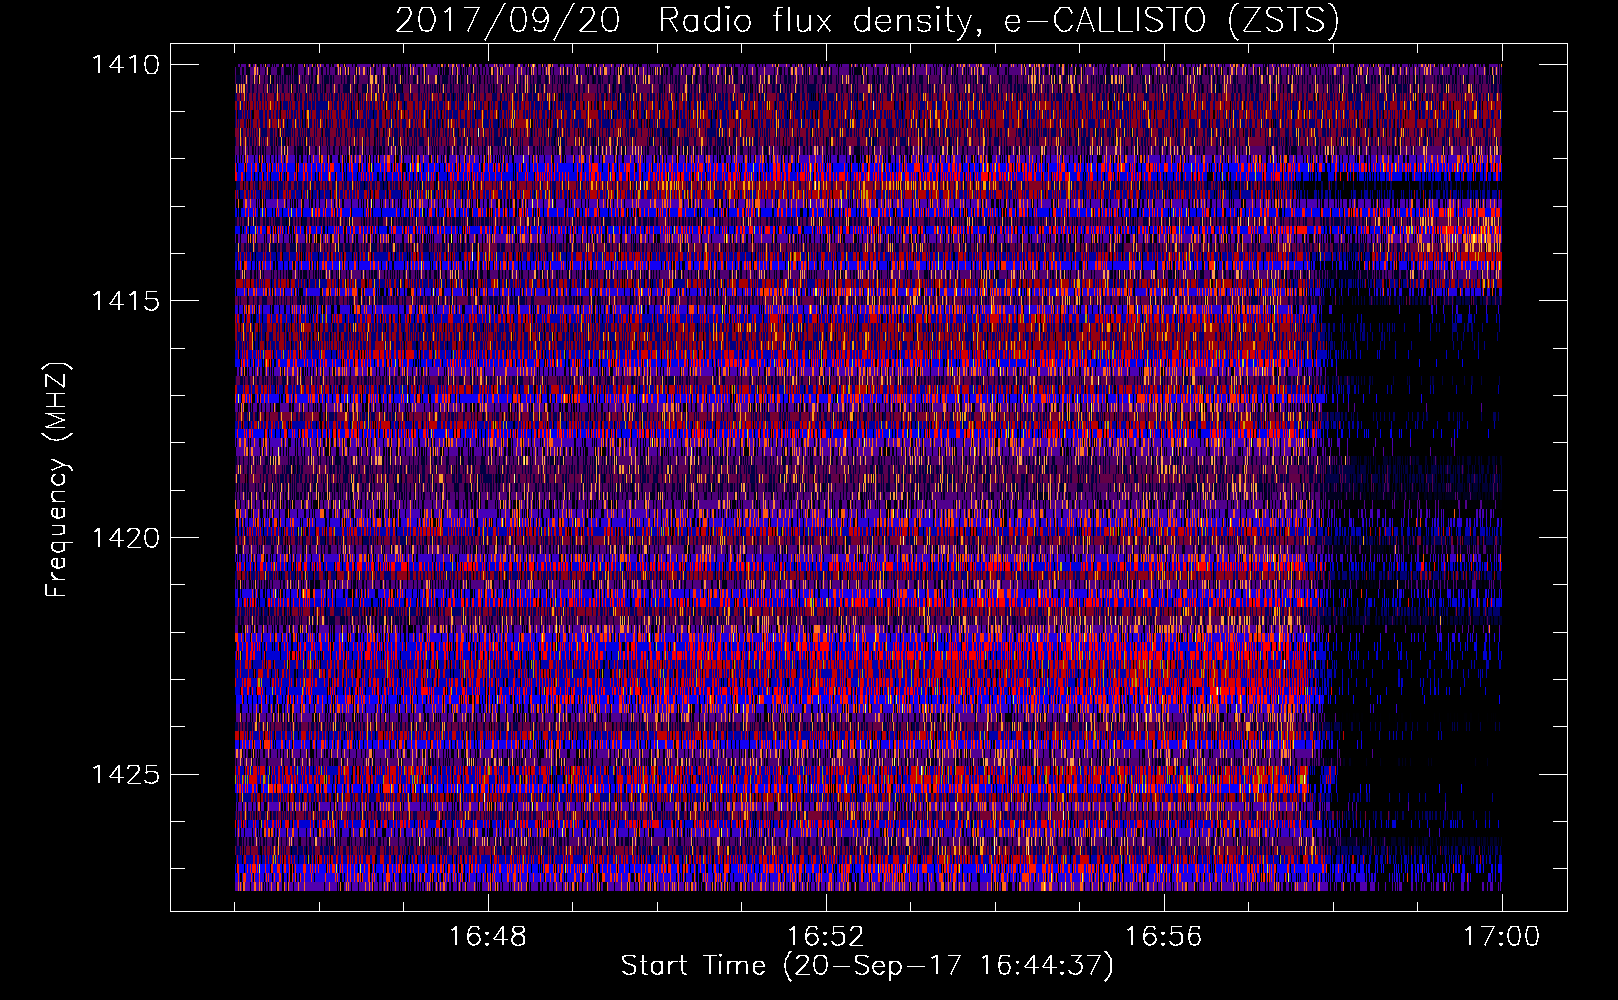Click the 'Start Time (20-Sep-17 16:44:37)' label

point(867,966)
